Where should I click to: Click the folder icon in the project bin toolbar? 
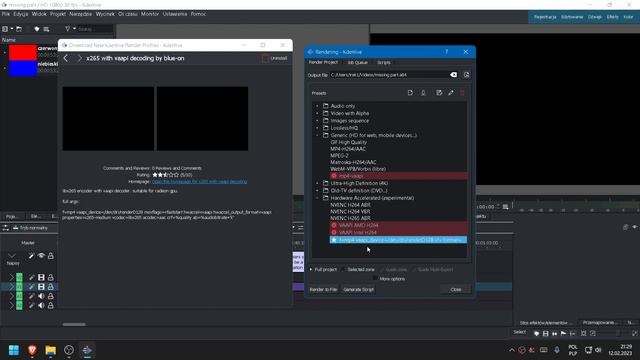tap(19, 29)
